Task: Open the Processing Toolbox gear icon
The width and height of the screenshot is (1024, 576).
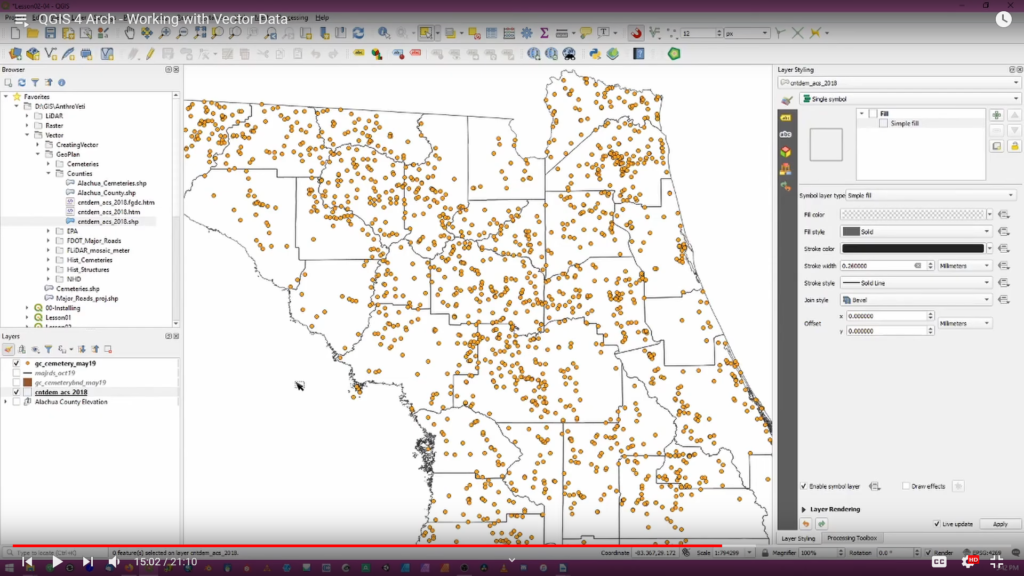Action: pos(526,33)
